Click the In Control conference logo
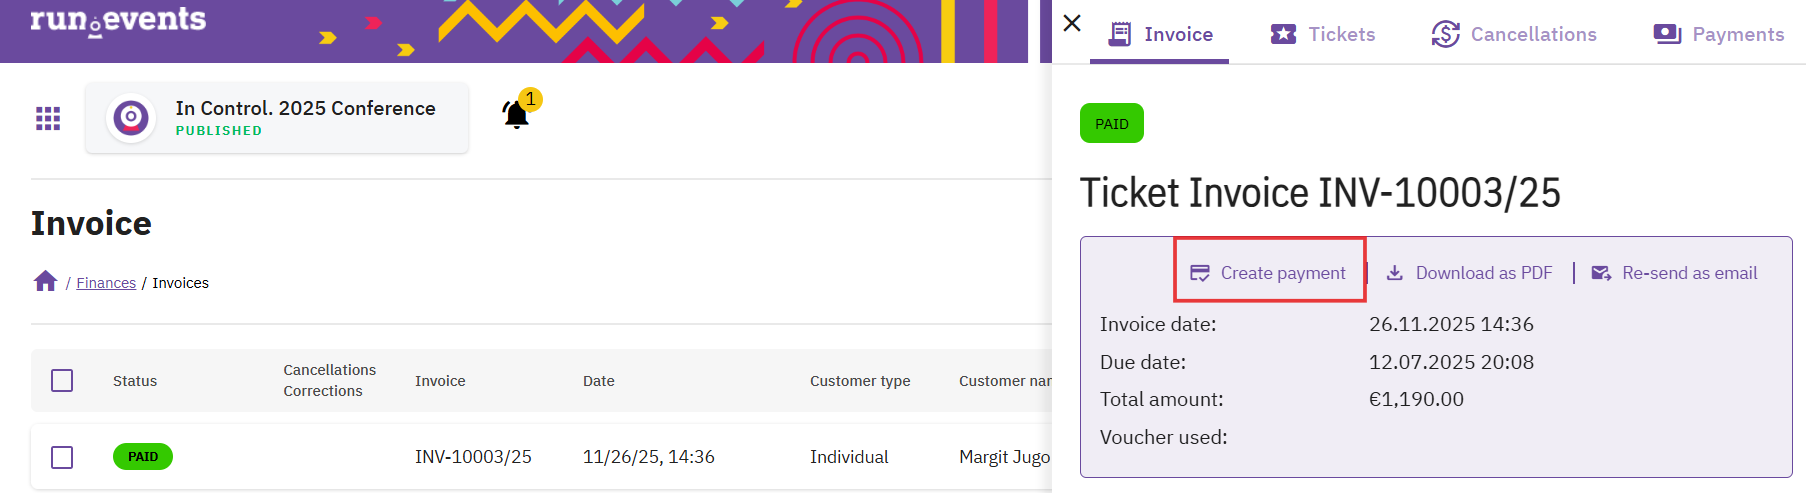The width and height of the screenshot is (1806, 493). (x=131, y=118)
